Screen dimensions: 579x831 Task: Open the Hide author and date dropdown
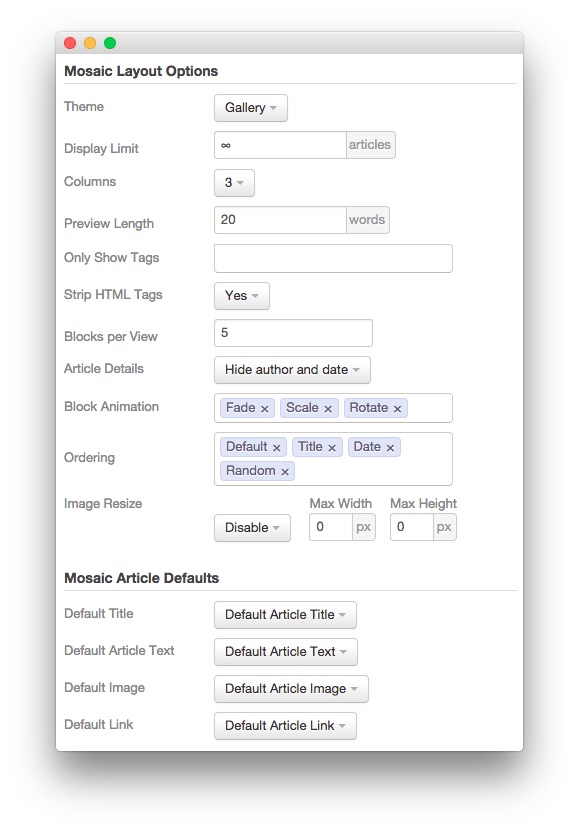coord(292,370)
